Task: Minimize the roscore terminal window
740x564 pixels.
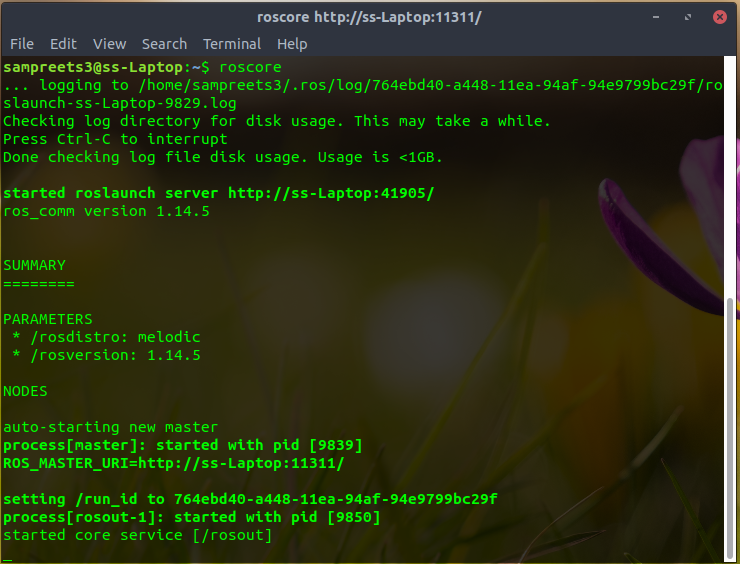Action: 656,17
